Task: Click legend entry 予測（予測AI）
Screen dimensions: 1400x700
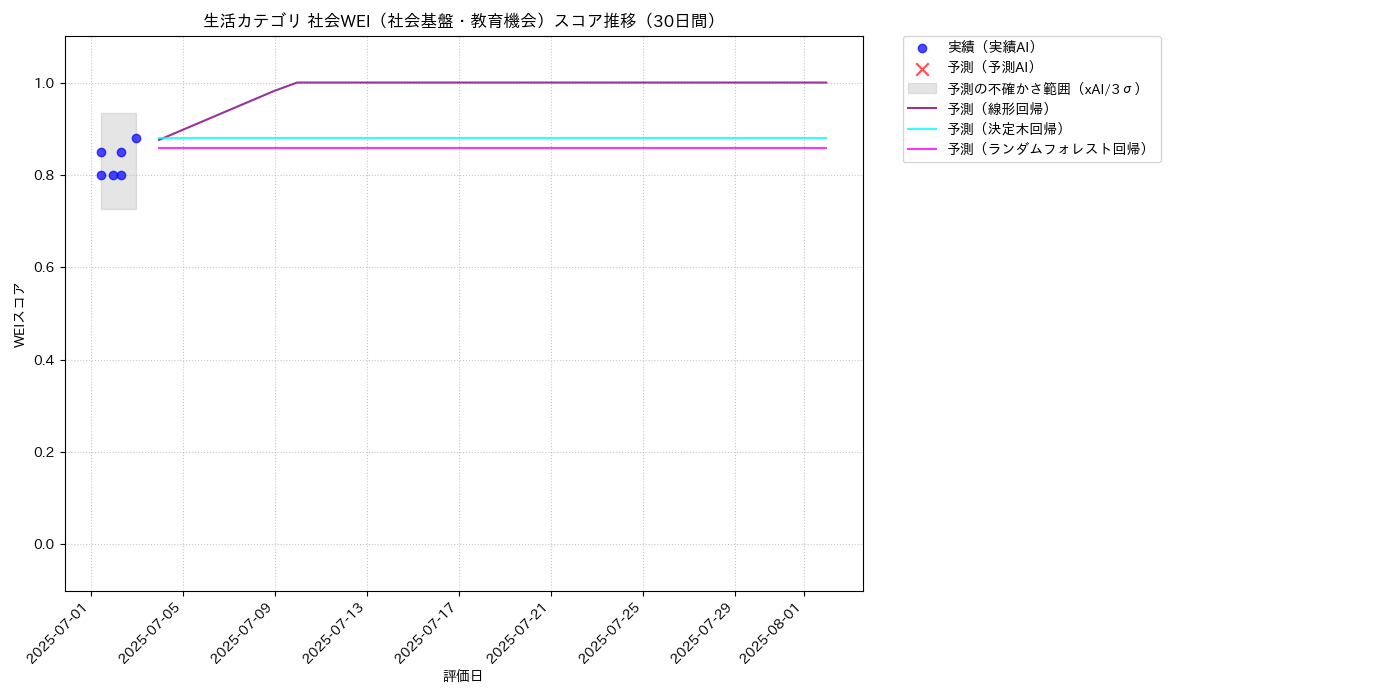Action: click(992, 68)
